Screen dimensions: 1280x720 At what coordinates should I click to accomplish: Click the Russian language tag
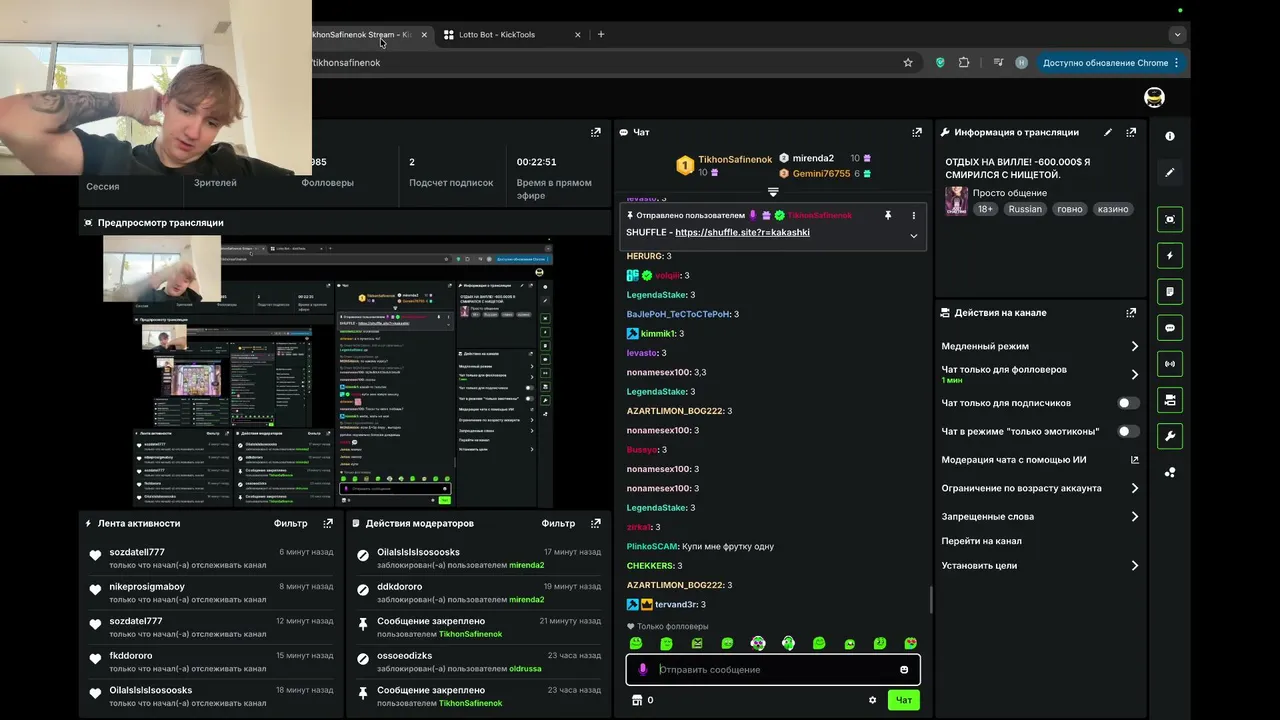(1025, 209)
